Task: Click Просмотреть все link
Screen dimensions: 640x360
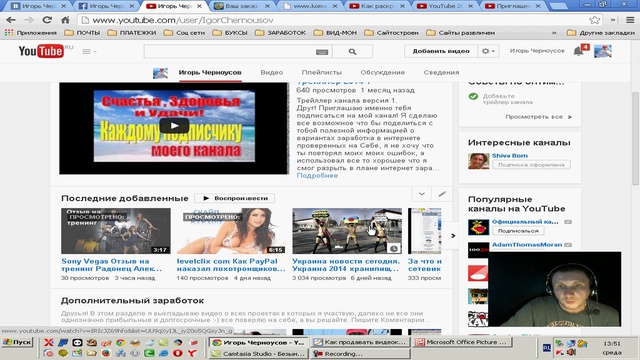Action: [538, 117]
